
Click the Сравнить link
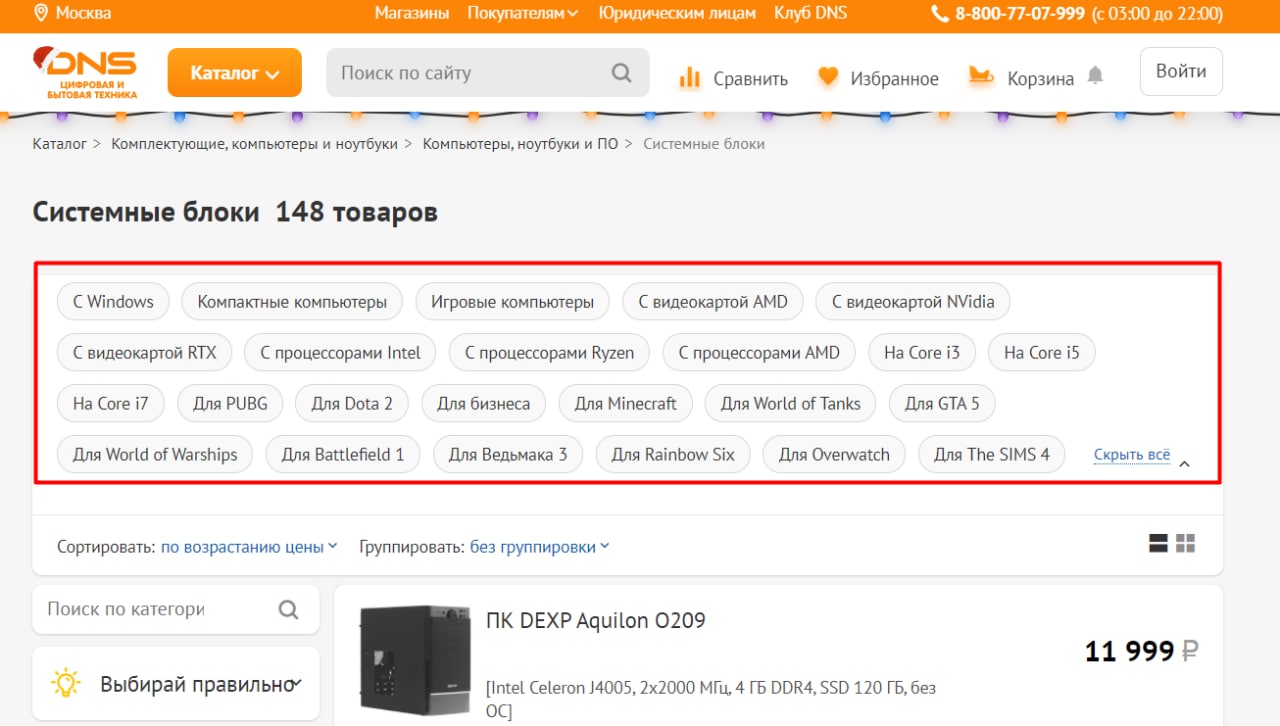point(750,79)
